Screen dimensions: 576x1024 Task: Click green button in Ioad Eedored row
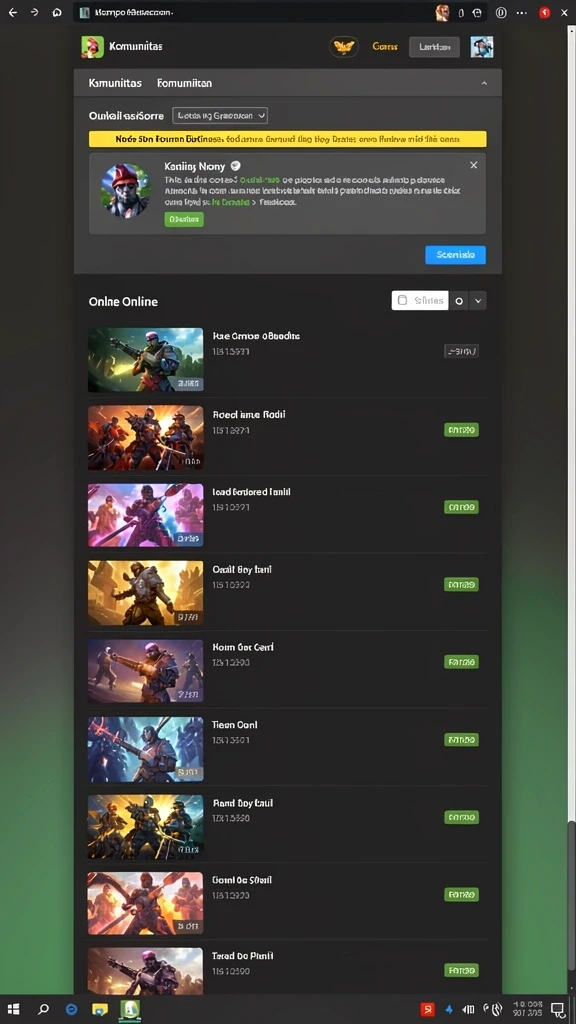[x=461, y=507]
